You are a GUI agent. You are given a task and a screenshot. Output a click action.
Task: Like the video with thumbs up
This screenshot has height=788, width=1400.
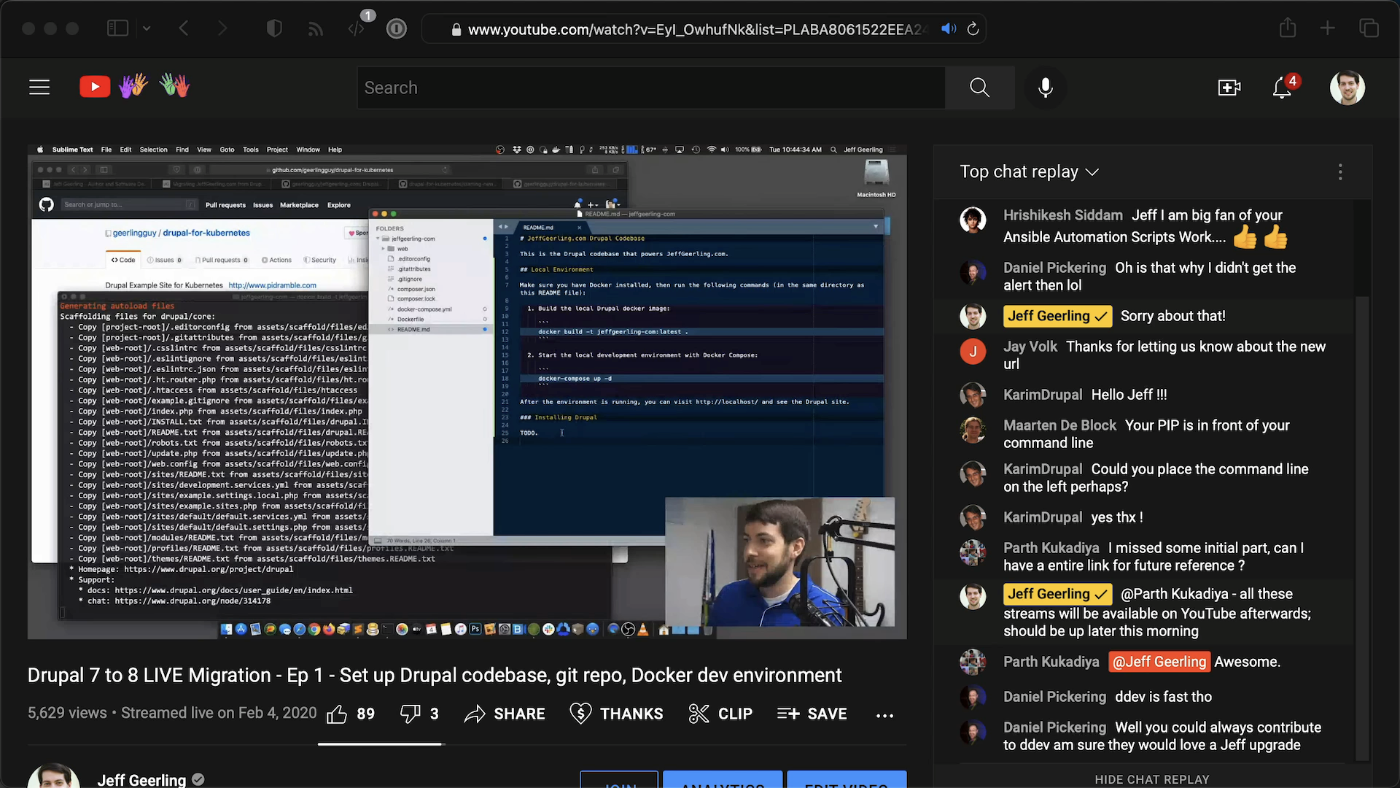[x=351, y=714]
